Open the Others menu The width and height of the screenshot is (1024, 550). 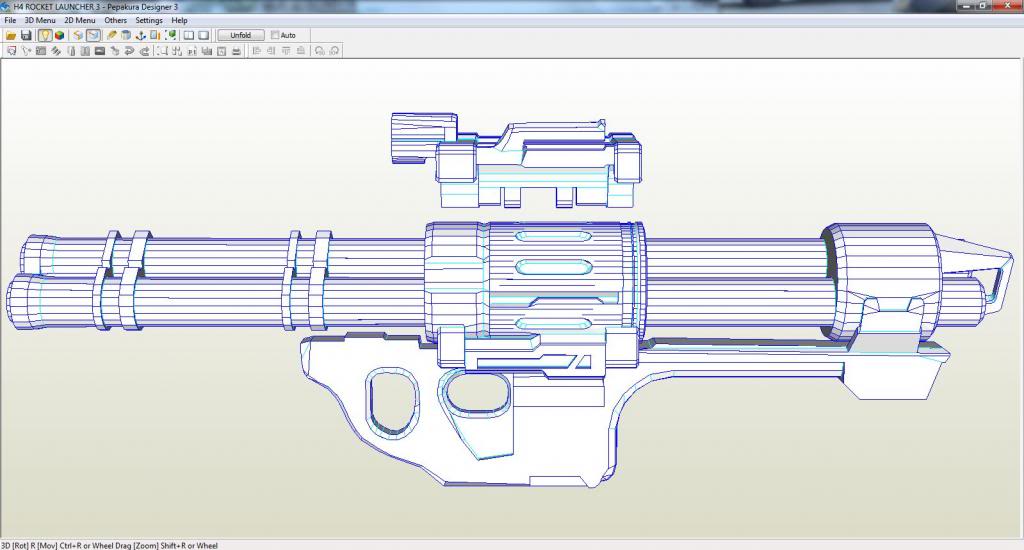[116, 20]
